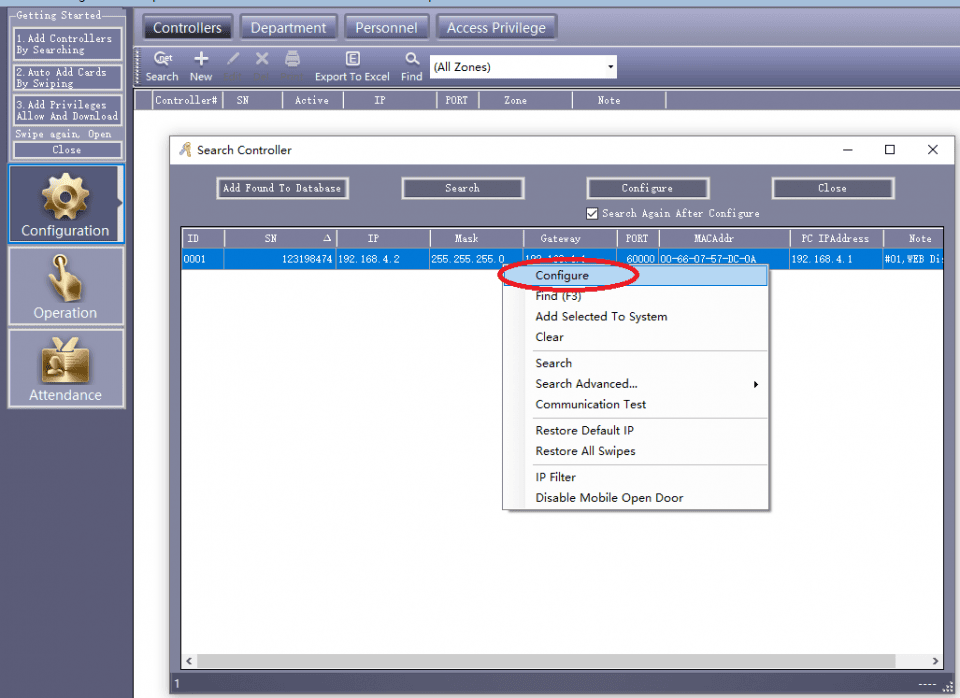Toggle Search Again After Configure checkbox

coord(592,213)
